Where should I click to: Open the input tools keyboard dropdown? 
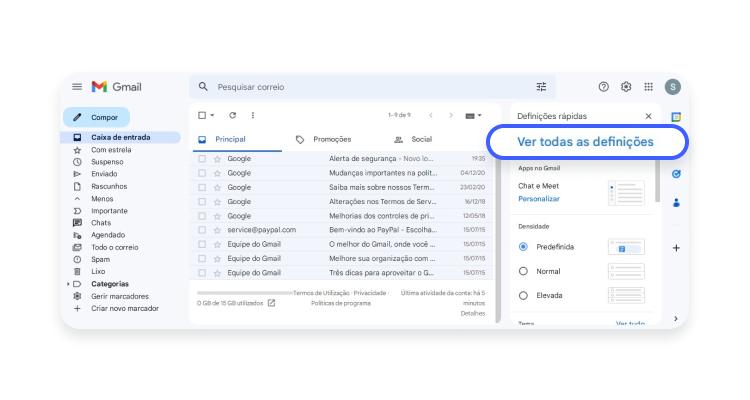click(x=473, y=115)
